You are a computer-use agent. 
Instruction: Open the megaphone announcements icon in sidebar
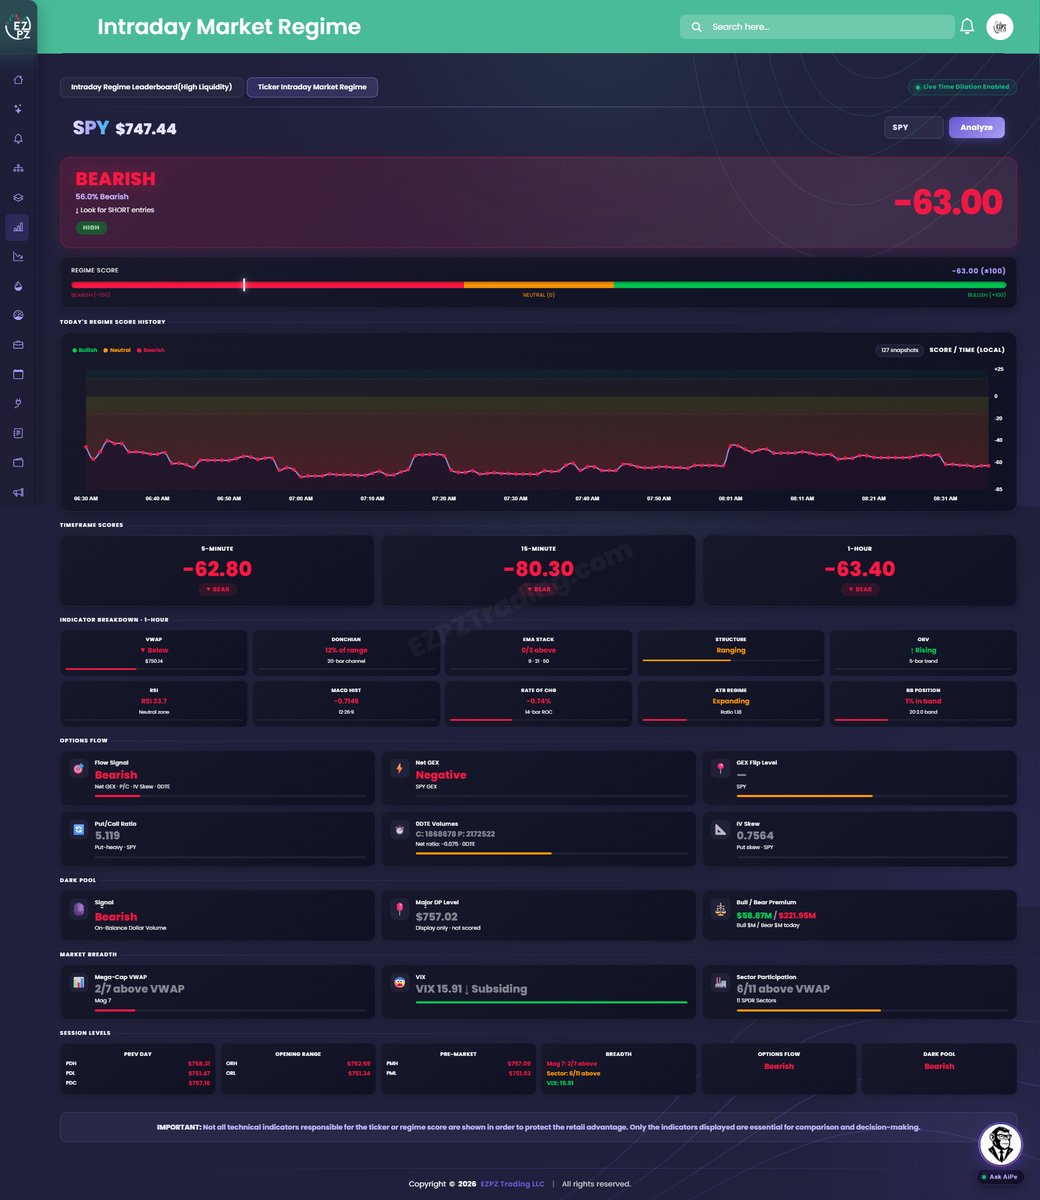(18, 492)
